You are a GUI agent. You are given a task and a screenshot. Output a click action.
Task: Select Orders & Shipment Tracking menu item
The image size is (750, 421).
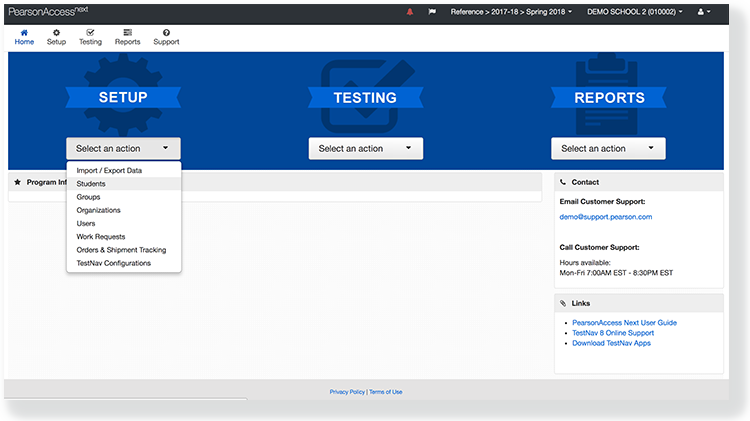coord(121,250)
